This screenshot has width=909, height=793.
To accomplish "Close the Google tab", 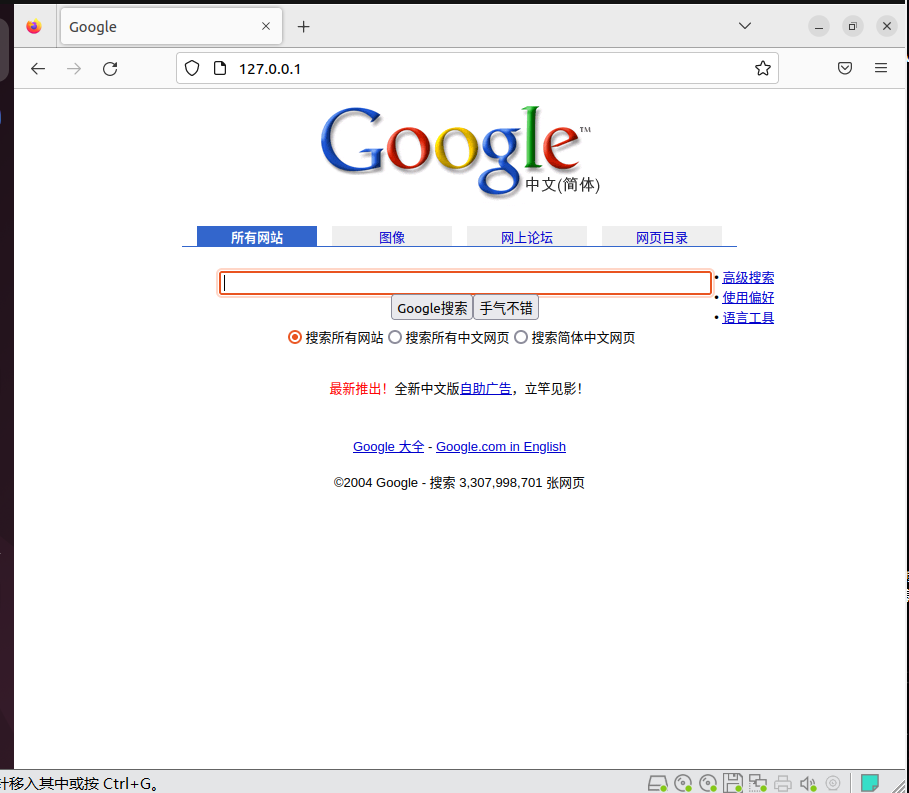I will tap(266, 26).
